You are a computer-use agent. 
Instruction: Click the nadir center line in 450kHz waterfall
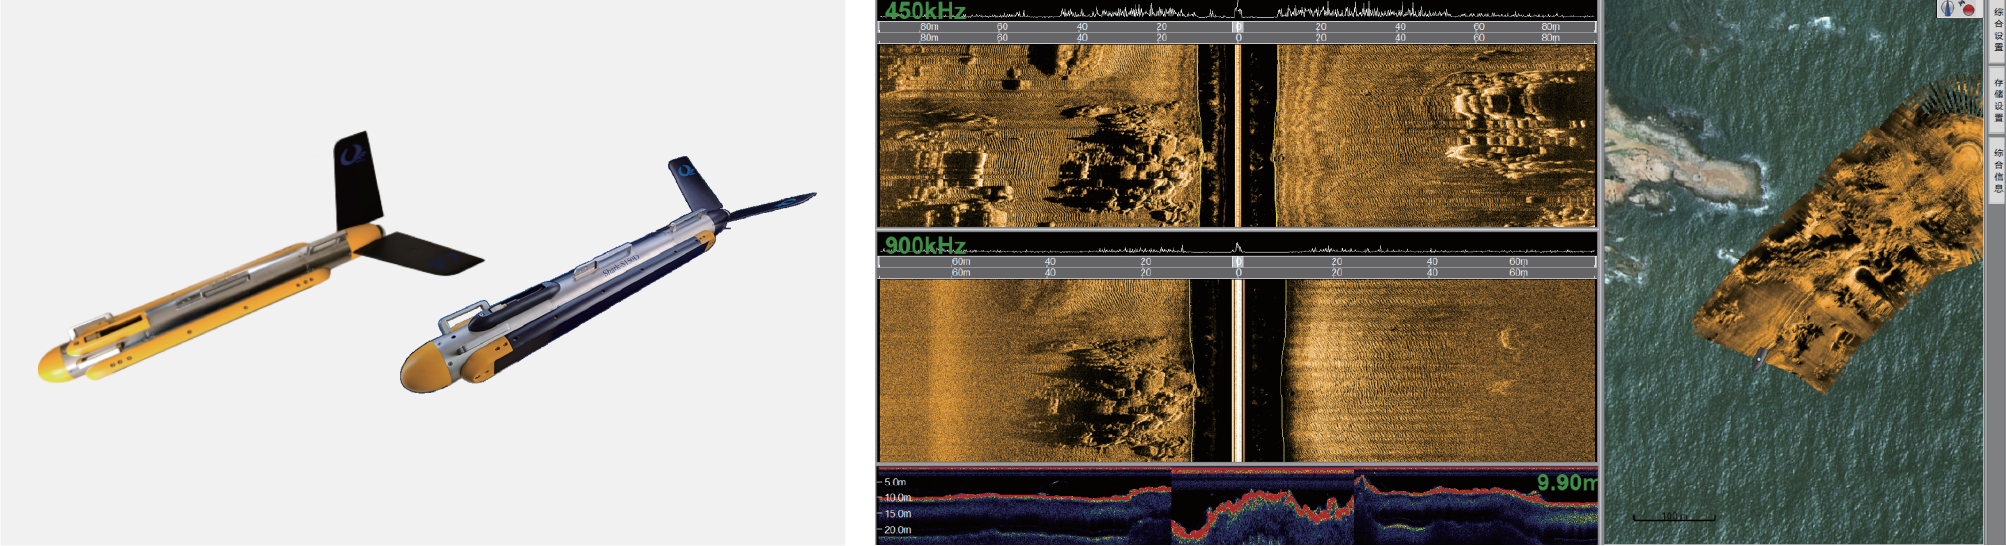tap(1238, 135)
